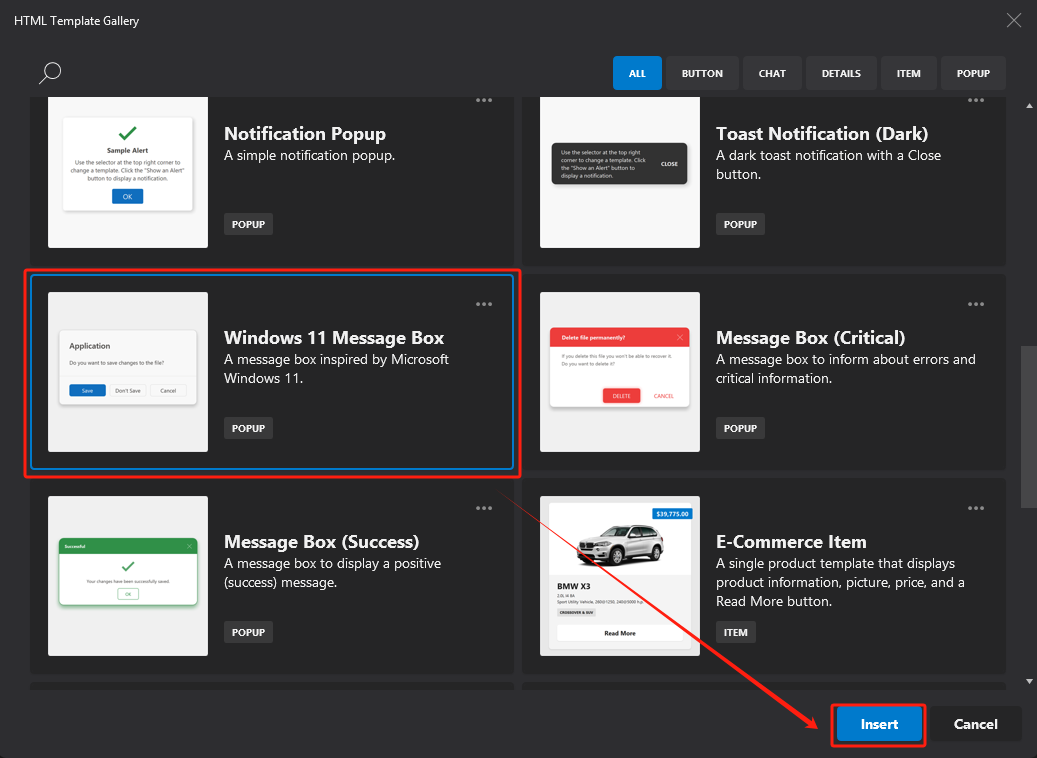
Task: Click the Toast Notification (Dark) title
Action: pyautogui.click(x=822, y=134)
